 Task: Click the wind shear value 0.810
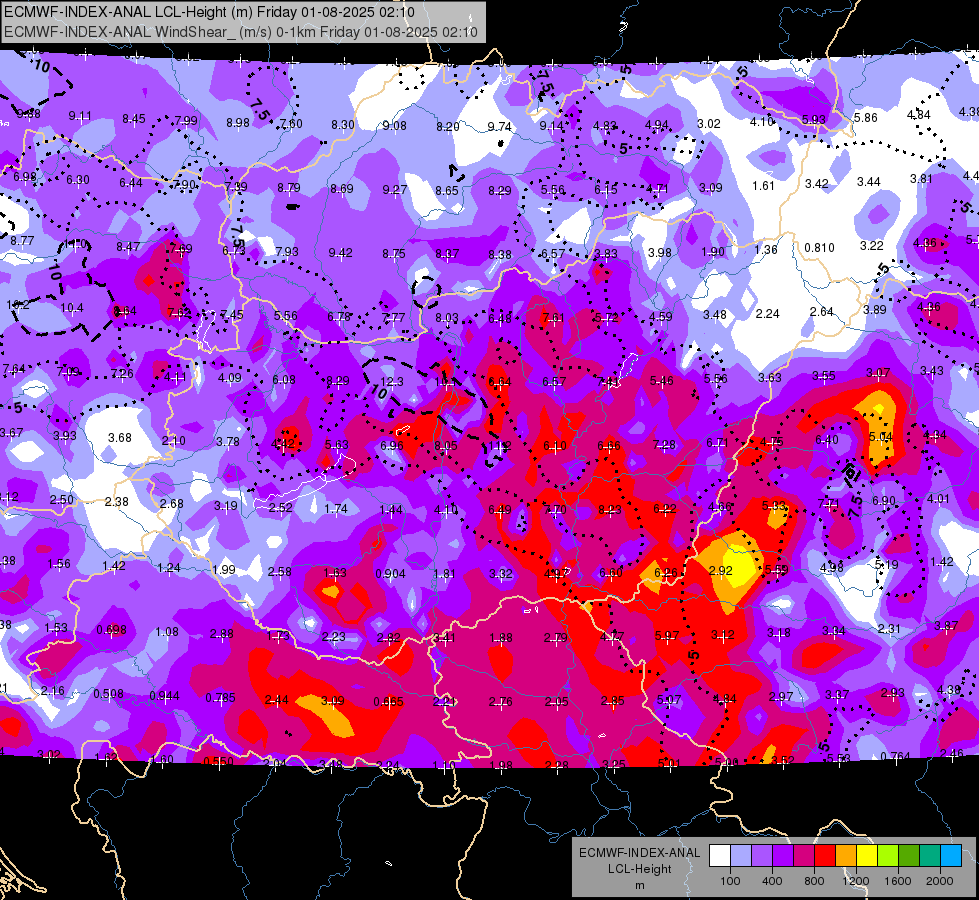click(x=819, y=248)
